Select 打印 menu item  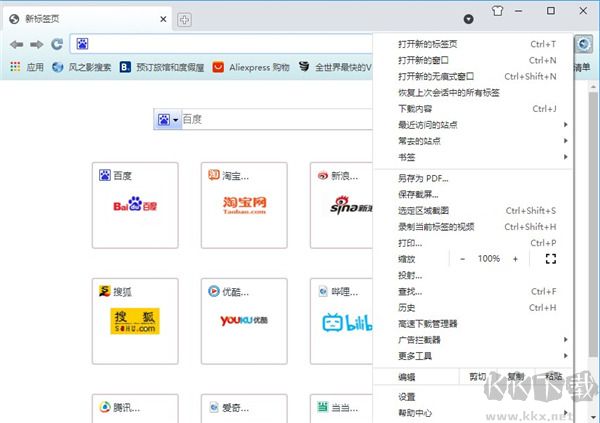pos(473,243)
